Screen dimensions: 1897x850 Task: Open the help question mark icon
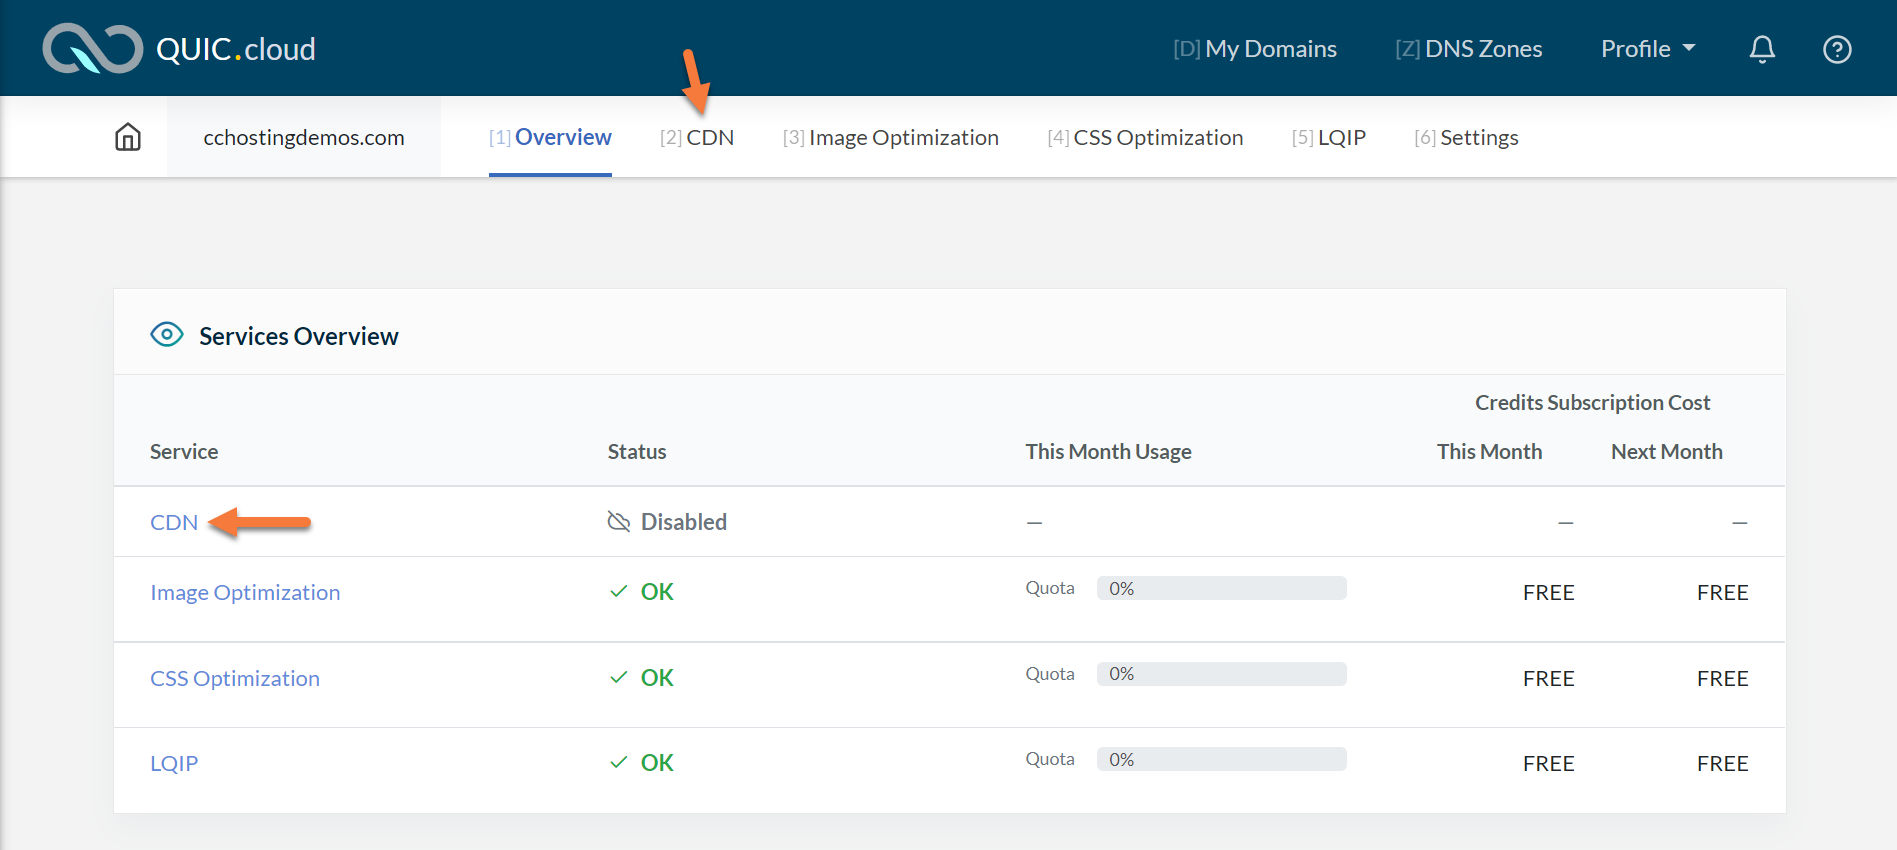tap(1837, 49)
